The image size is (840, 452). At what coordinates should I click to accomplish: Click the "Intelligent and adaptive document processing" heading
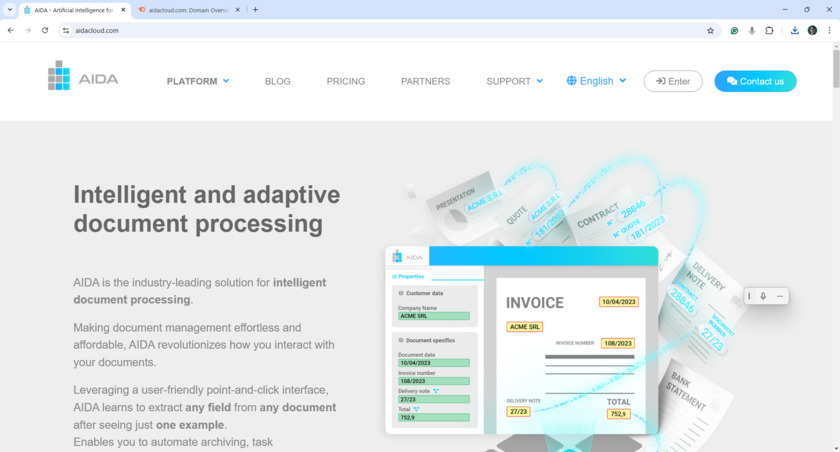coord(206,209)
